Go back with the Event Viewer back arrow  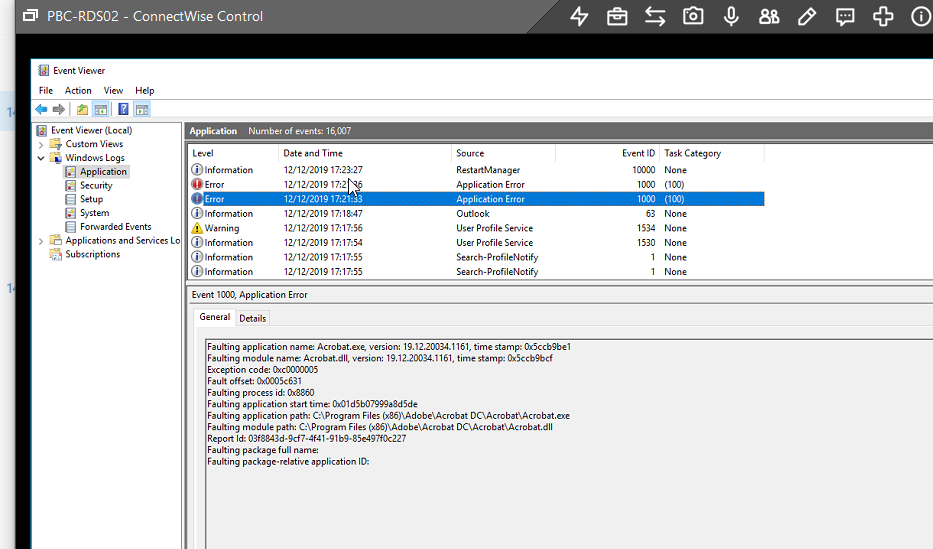pyautogui.click(x=41, y=109)
